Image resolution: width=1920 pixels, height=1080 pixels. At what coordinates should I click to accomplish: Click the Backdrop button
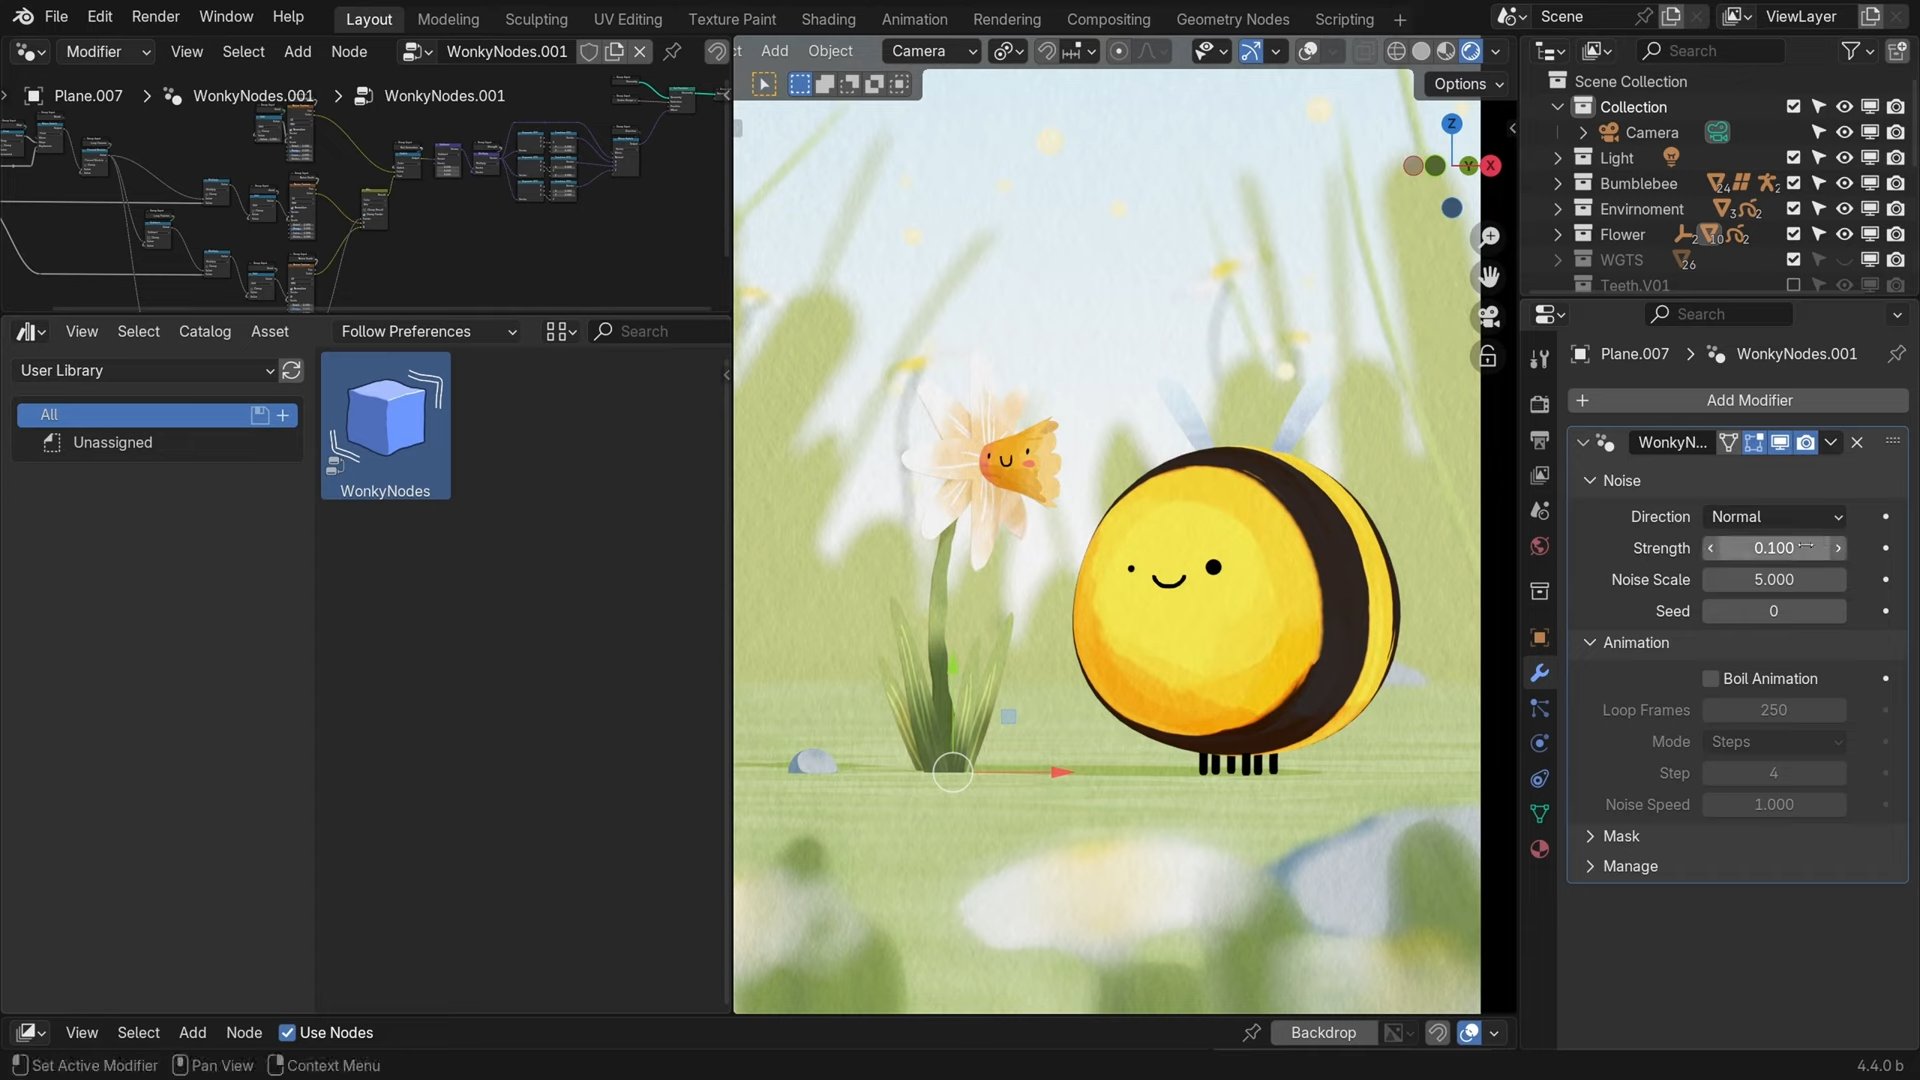pyautogui.click(x=1322, y=1033)
